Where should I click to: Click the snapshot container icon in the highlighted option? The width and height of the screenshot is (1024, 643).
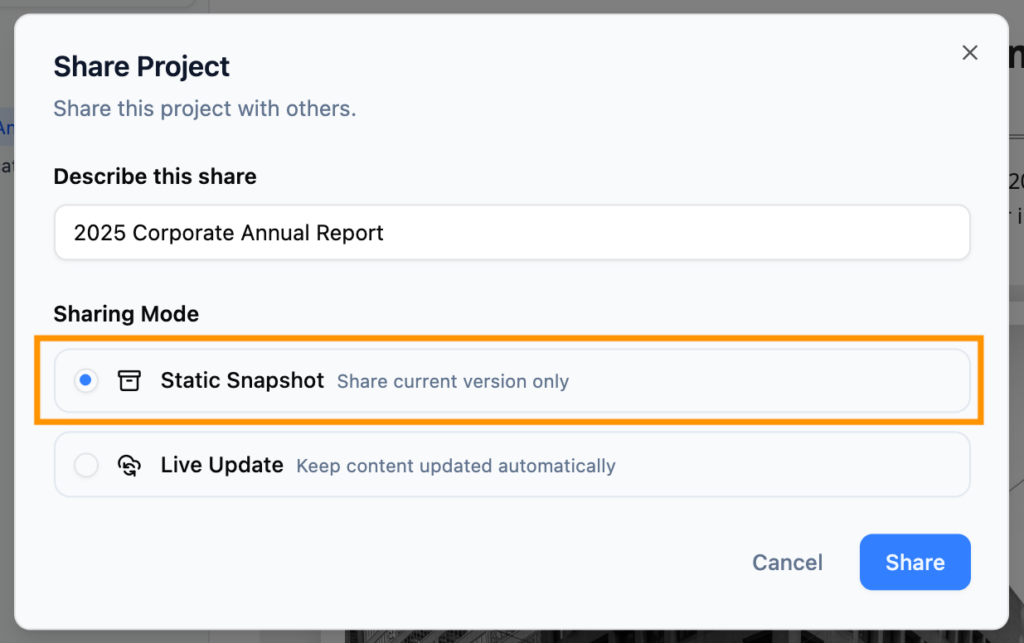[129, 380]
